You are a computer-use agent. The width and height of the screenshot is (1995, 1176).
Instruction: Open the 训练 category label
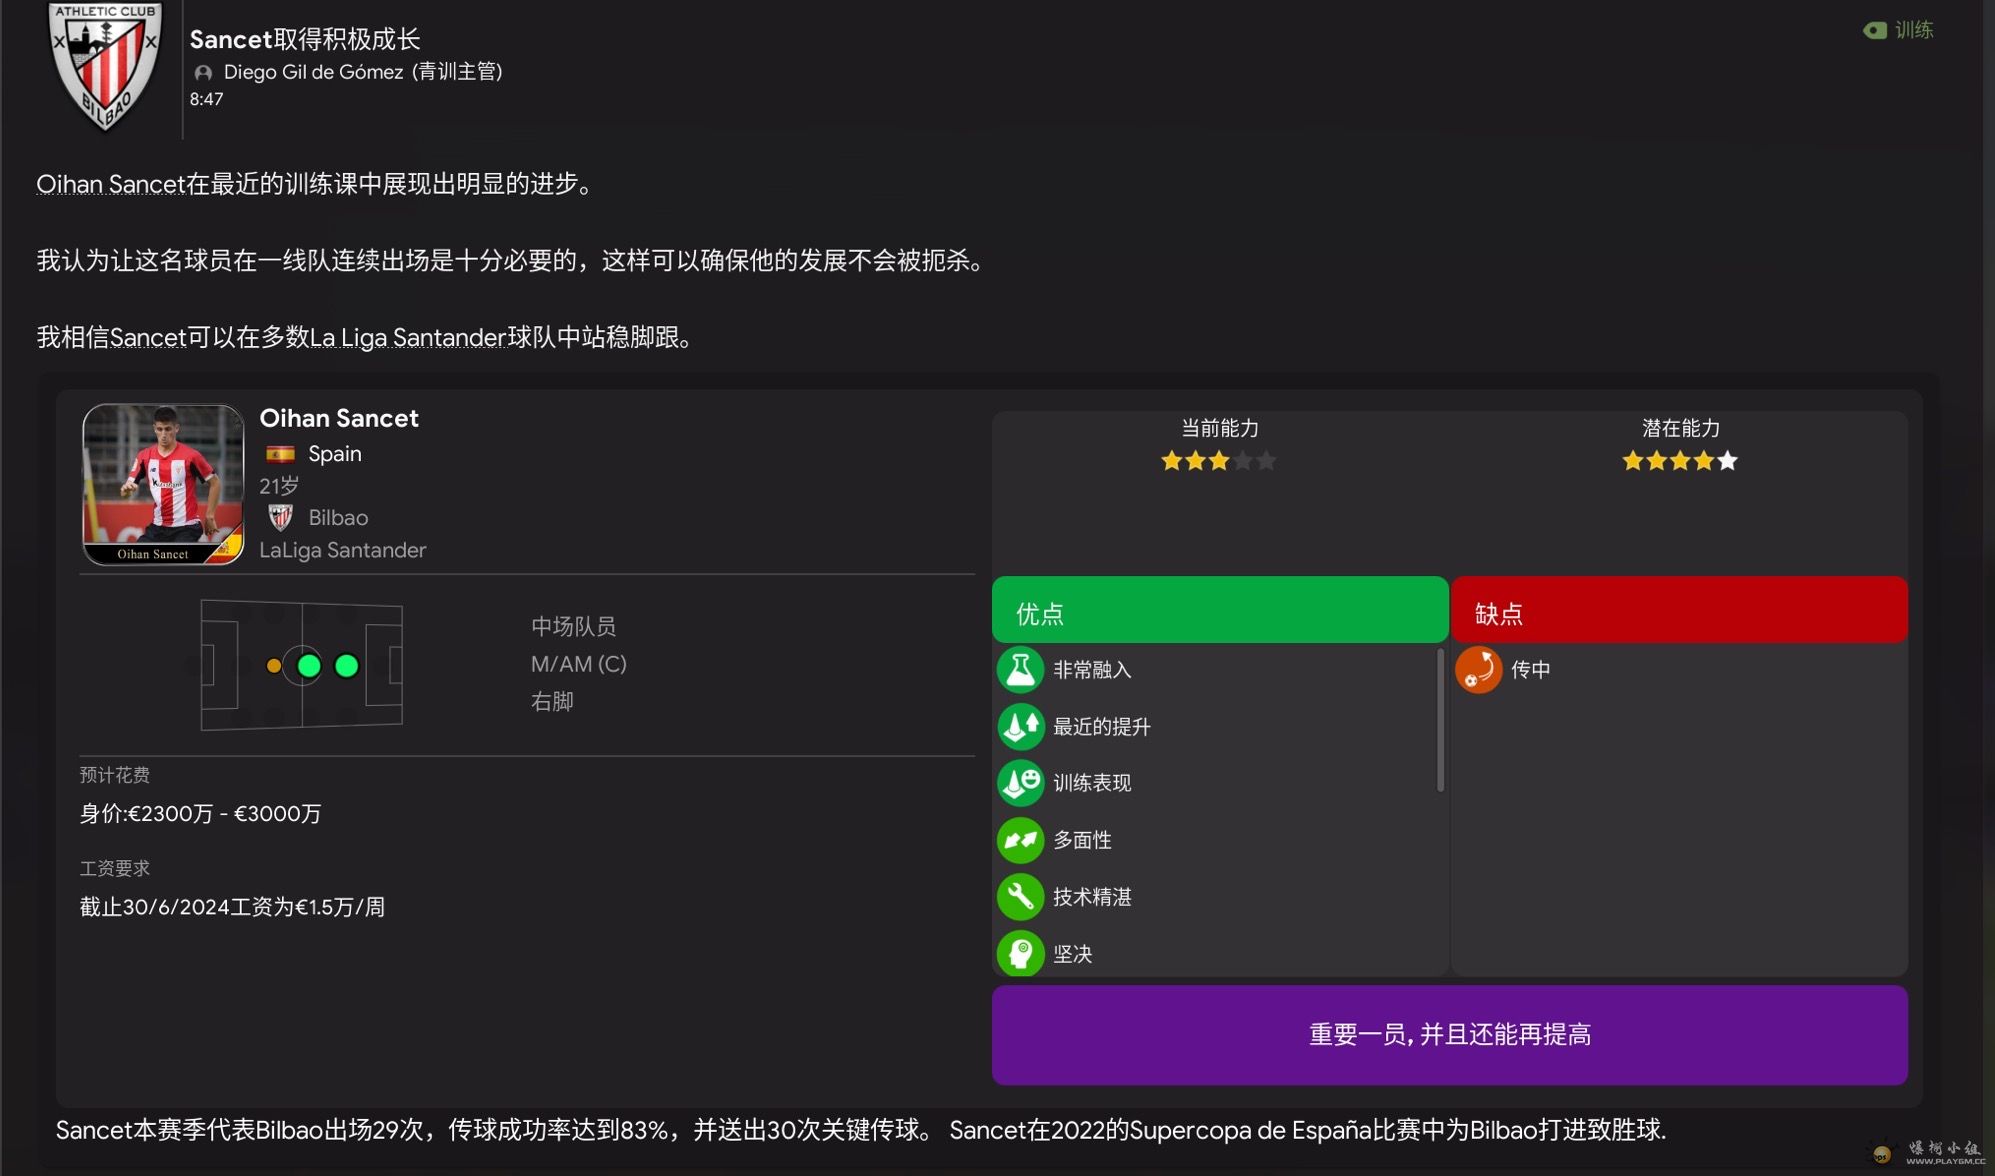point(1914,30)
